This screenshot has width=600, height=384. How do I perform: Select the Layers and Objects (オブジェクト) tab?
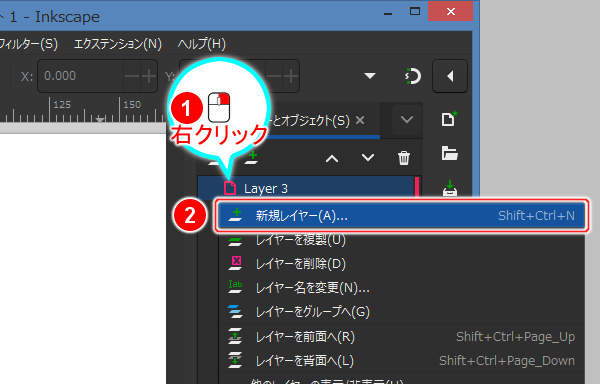310,121
